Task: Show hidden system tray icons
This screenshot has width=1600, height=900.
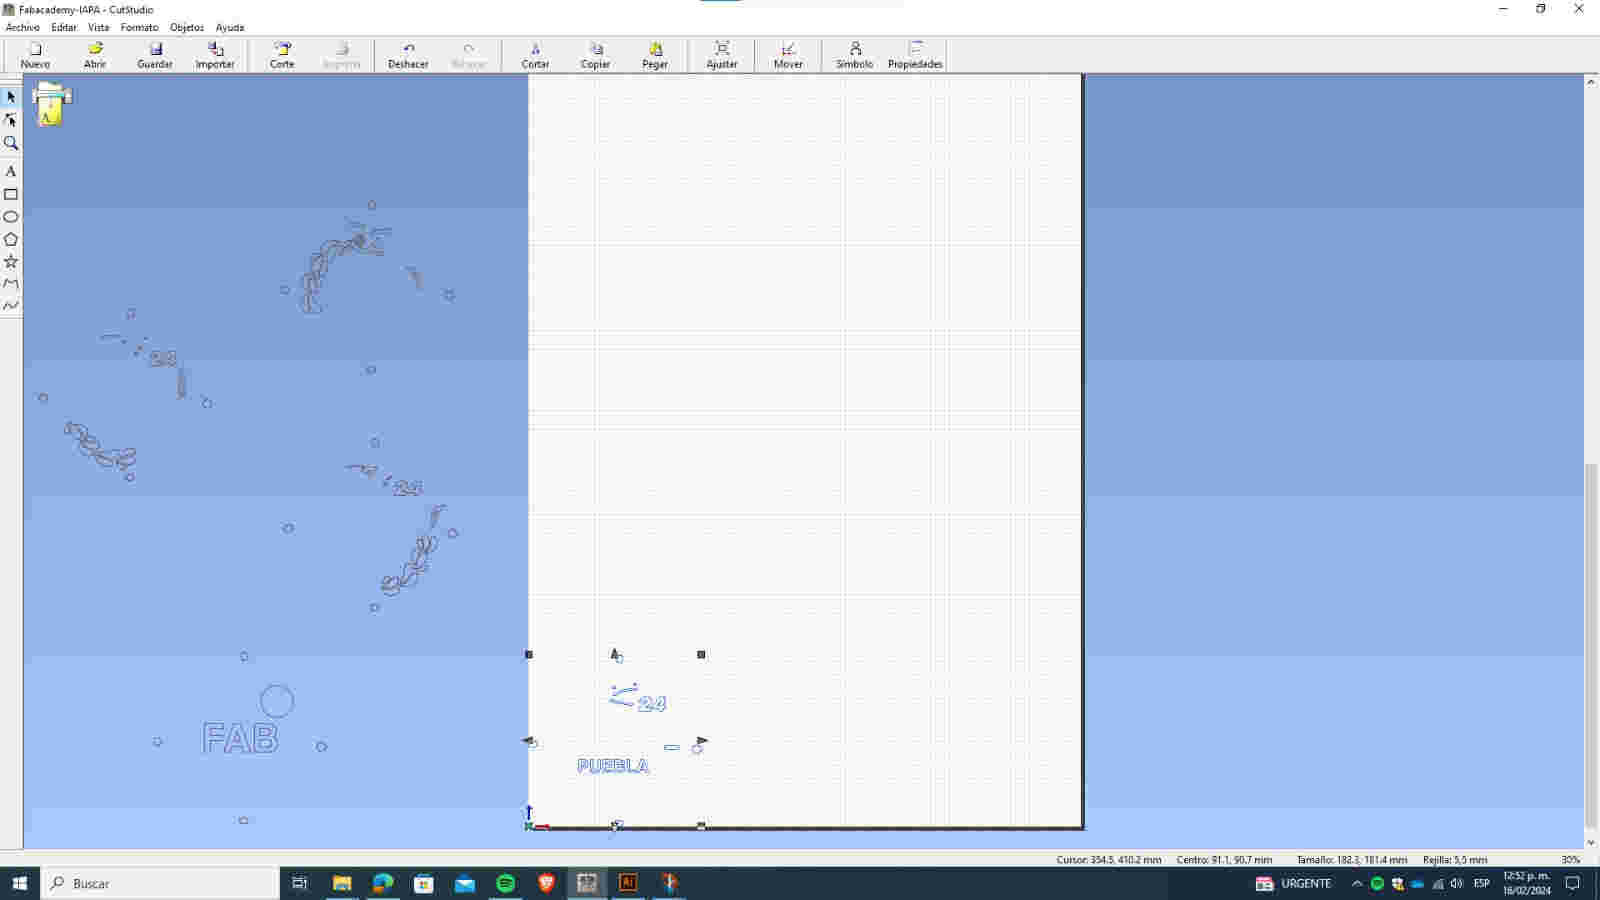Action: click(1357, 883)
